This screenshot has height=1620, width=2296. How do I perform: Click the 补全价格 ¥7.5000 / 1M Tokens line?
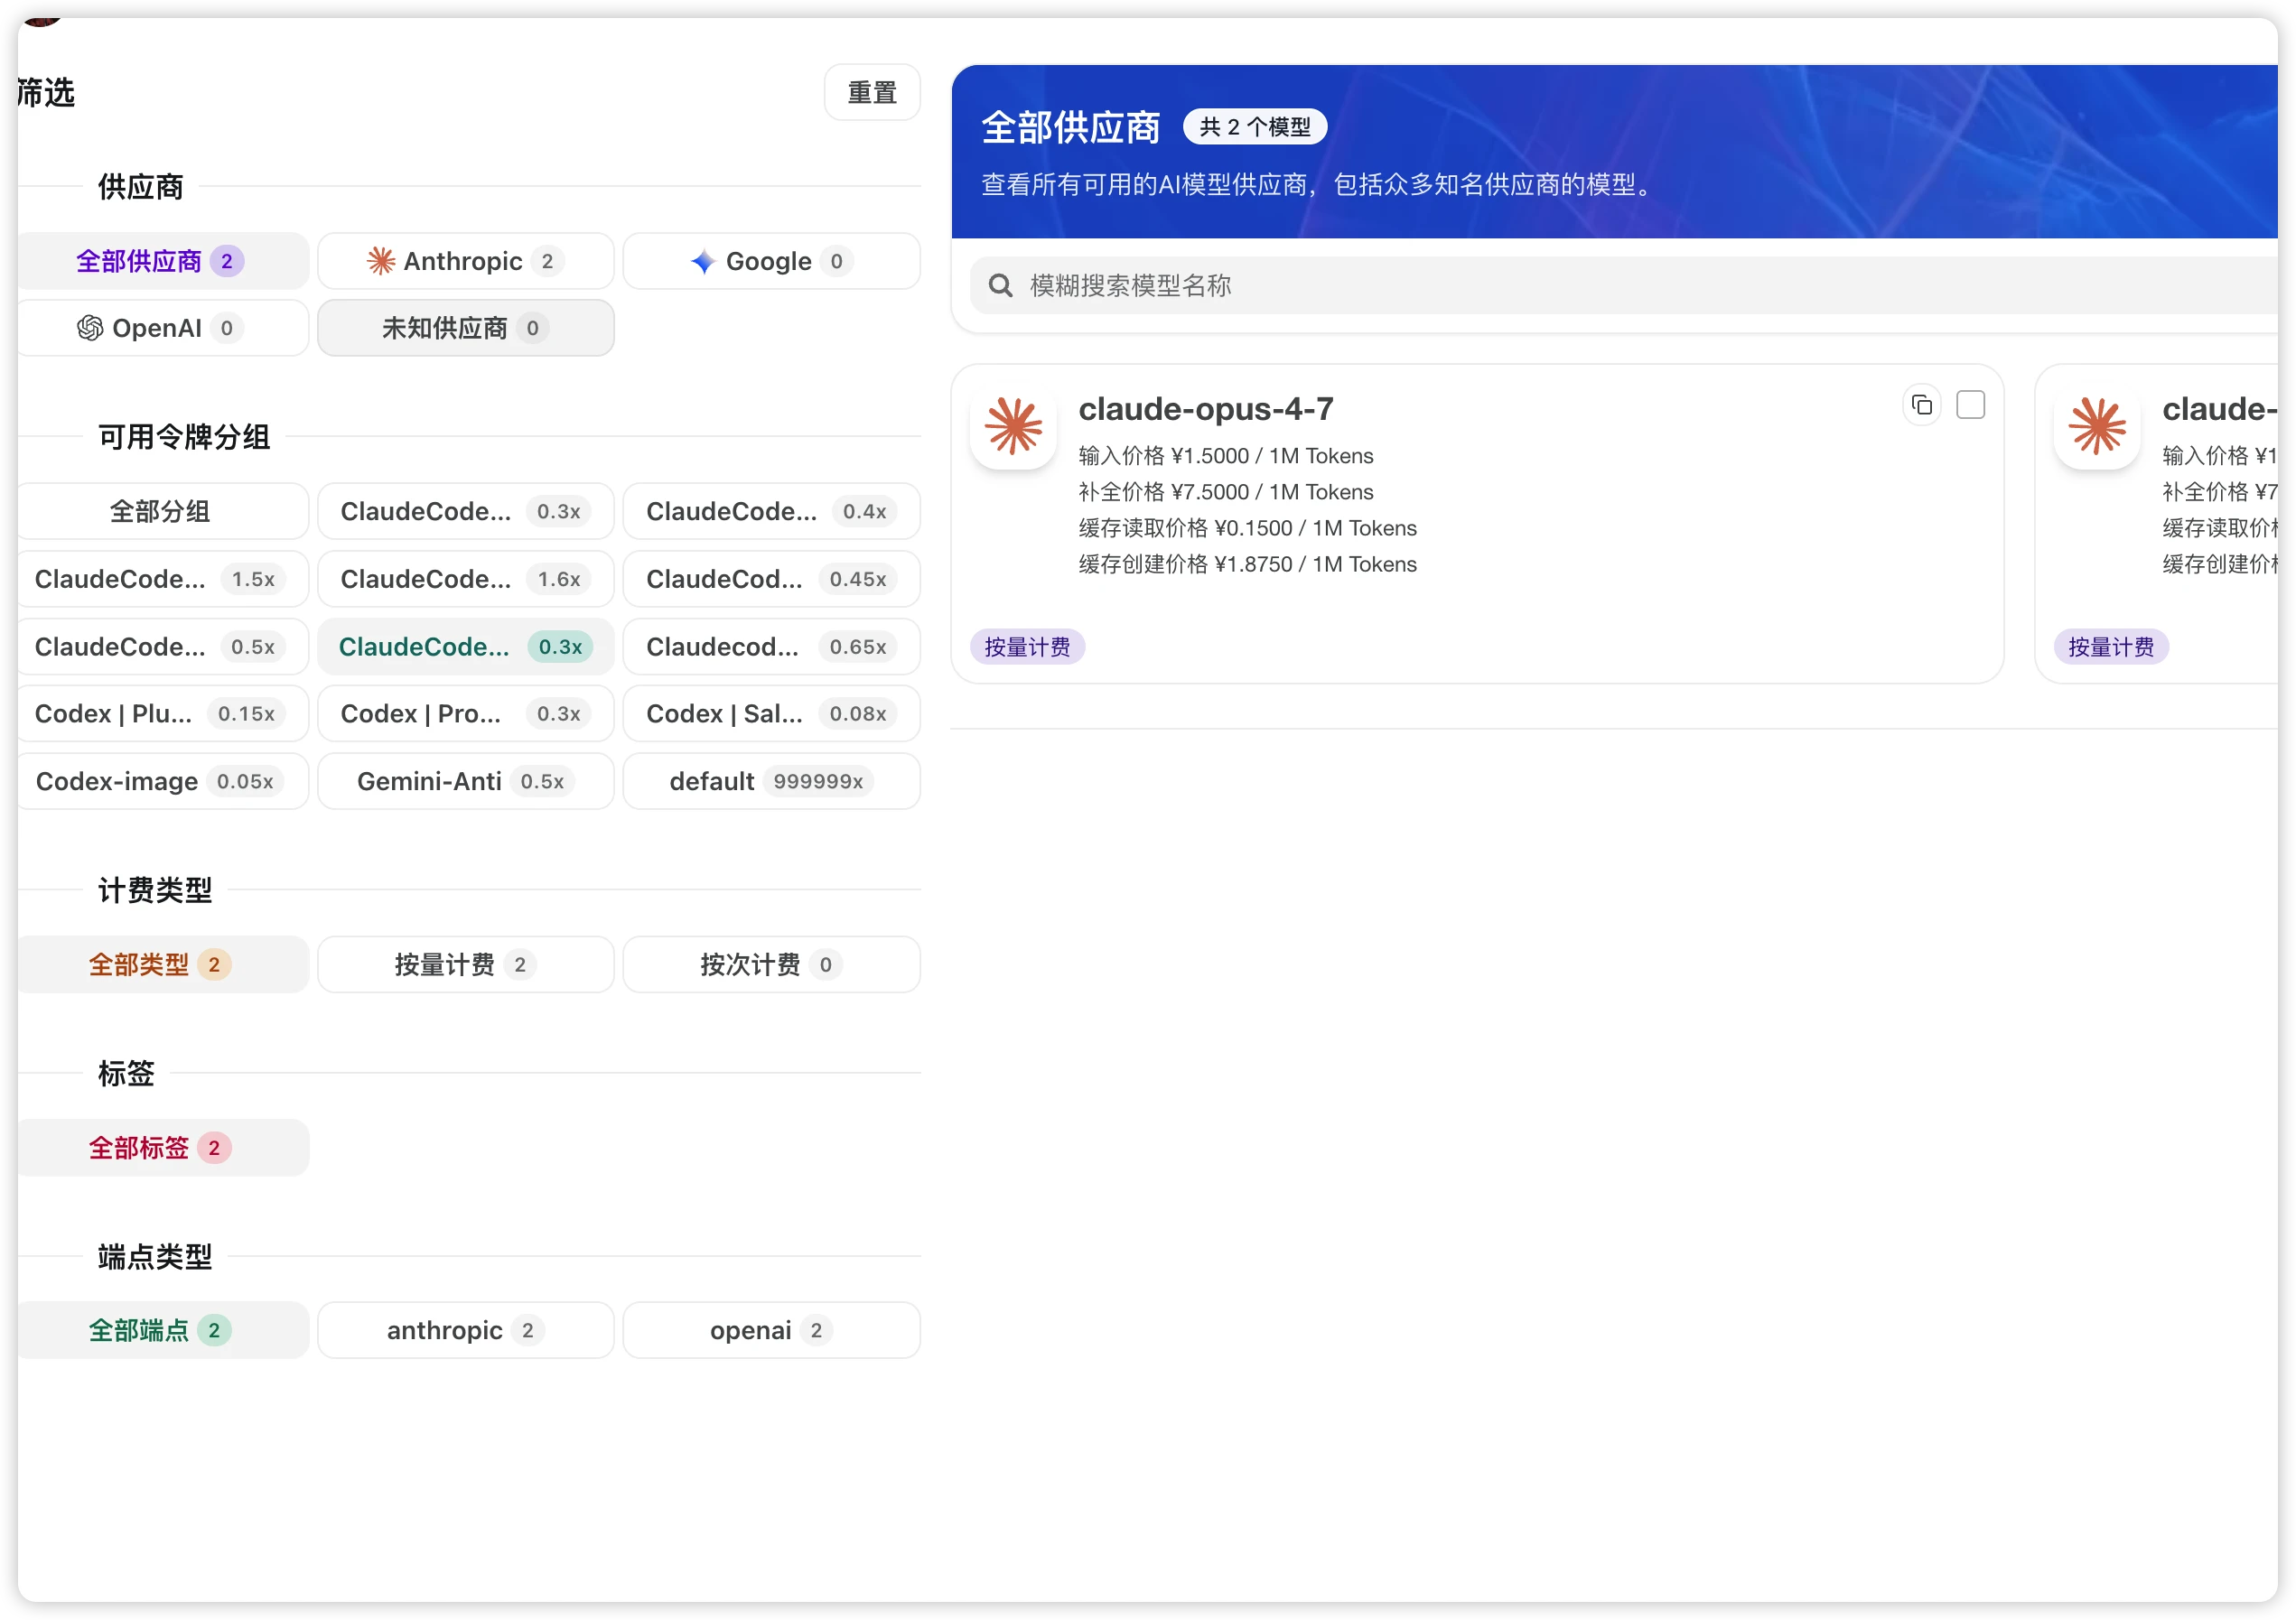pyautogui.click(x=1226, y=492)
